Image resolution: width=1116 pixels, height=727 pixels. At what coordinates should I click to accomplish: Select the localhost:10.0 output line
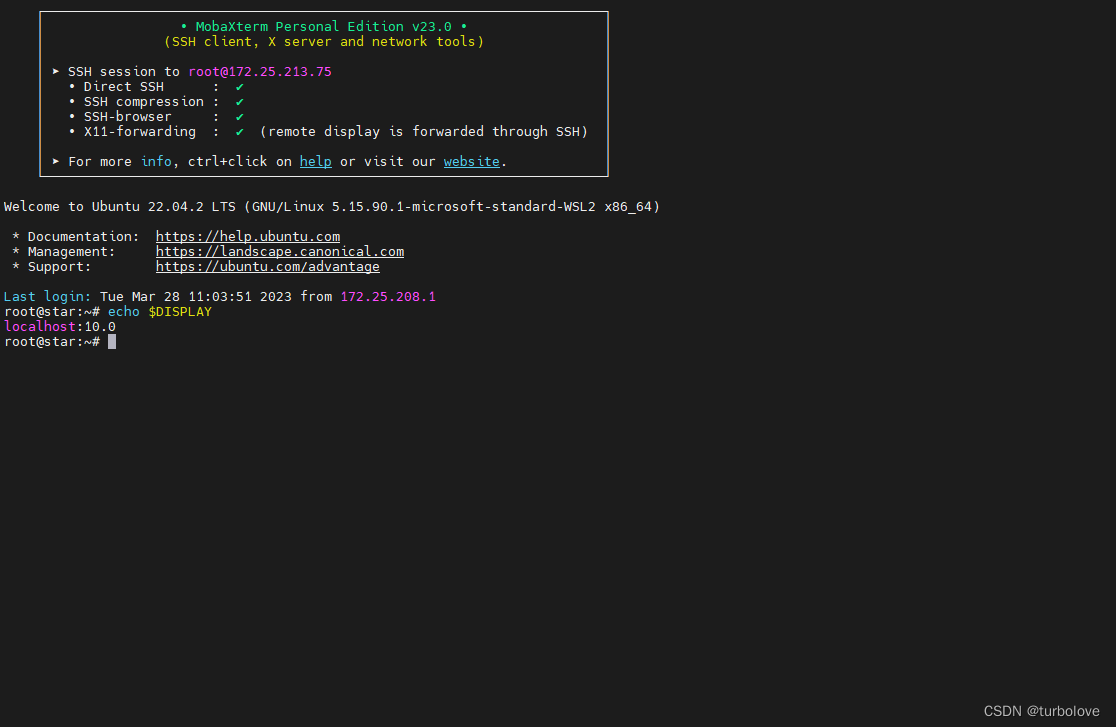[x=59, y=326]
